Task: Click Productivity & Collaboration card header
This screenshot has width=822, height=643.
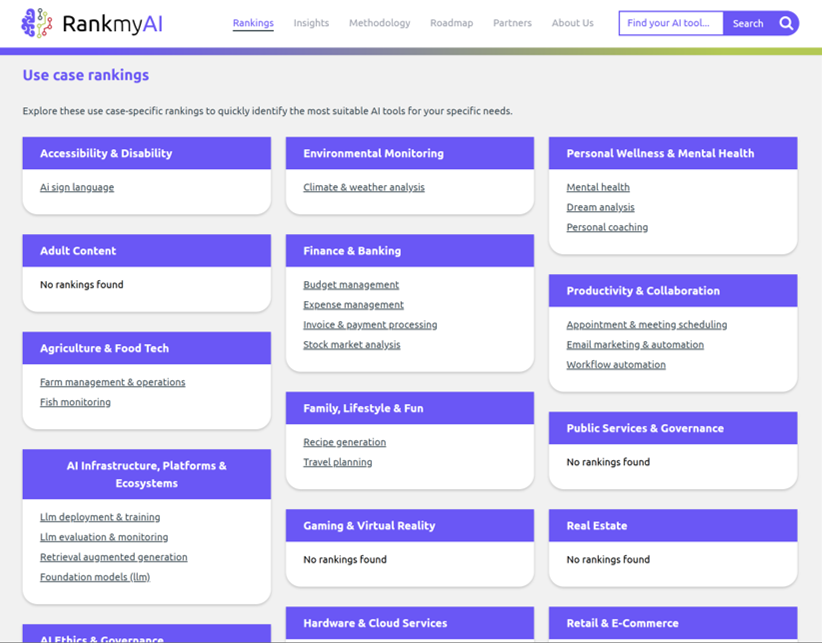Action: point(673,290)
